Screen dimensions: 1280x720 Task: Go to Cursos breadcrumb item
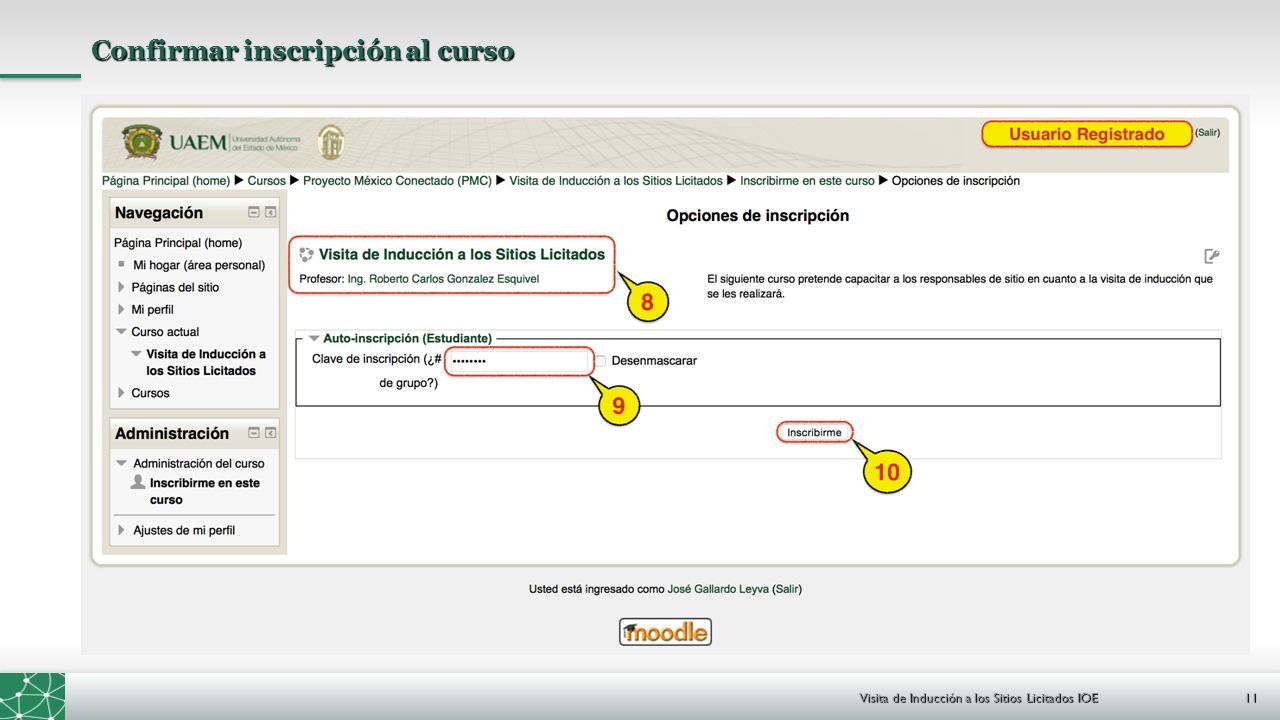tap(267, 181)
